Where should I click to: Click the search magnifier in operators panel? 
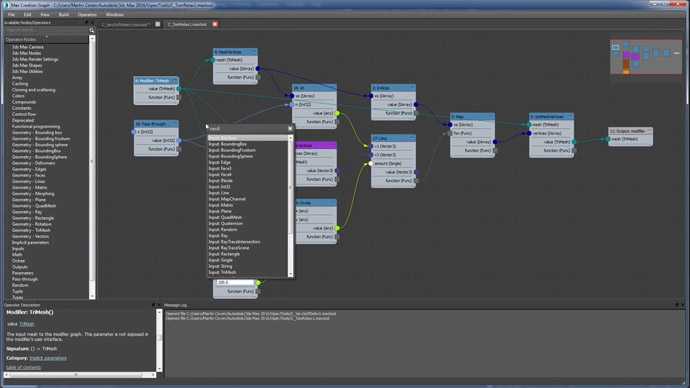point(92,30)
